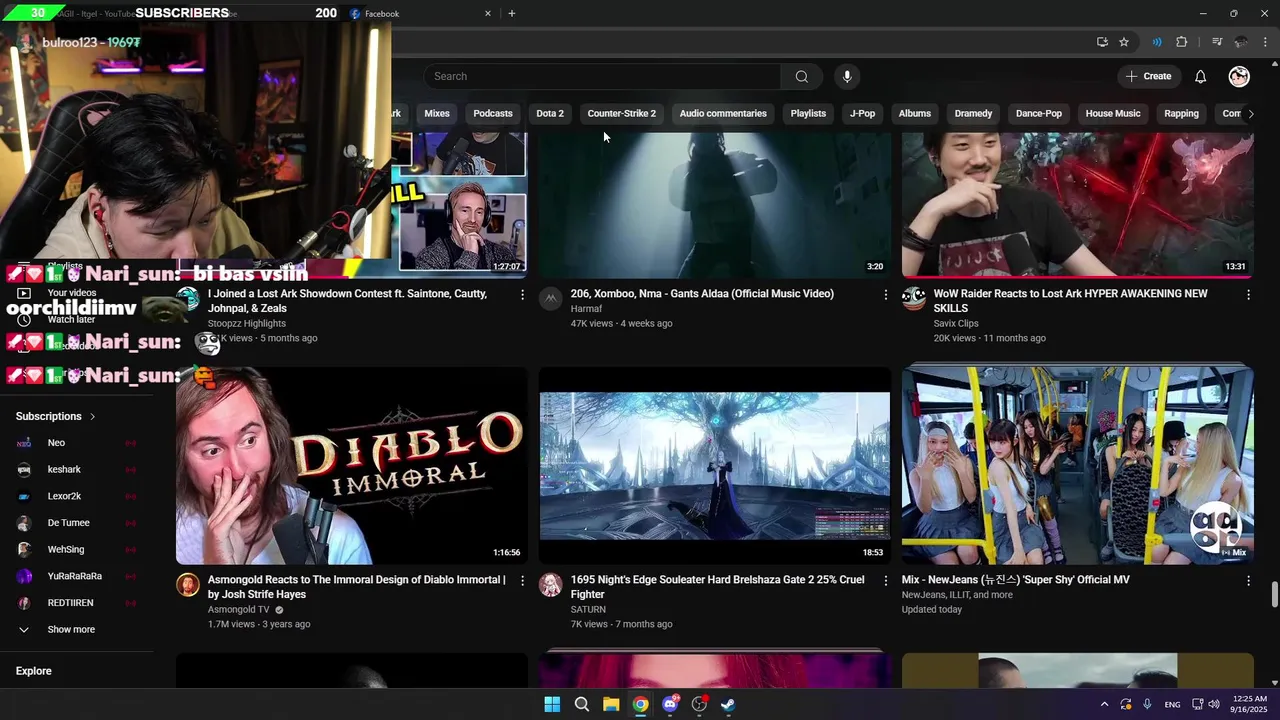Click the Create video button

click(1148, 77)
